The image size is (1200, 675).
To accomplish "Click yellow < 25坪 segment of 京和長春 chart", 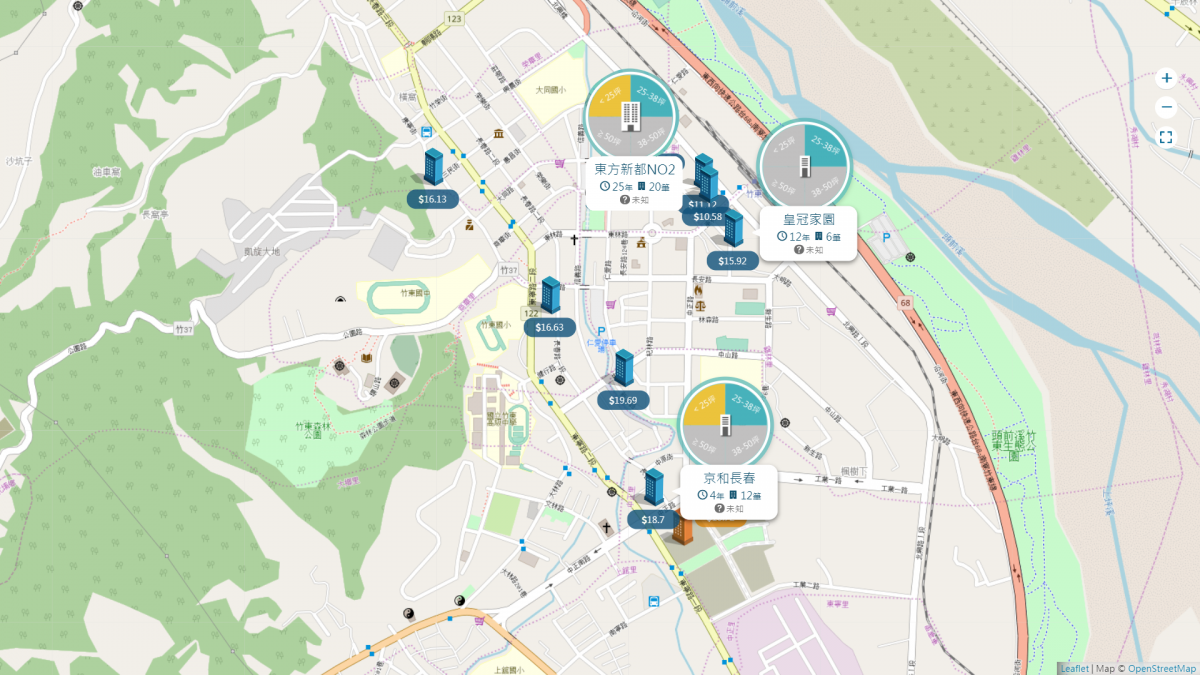I will pyautogui.click(x=704, y=404).
